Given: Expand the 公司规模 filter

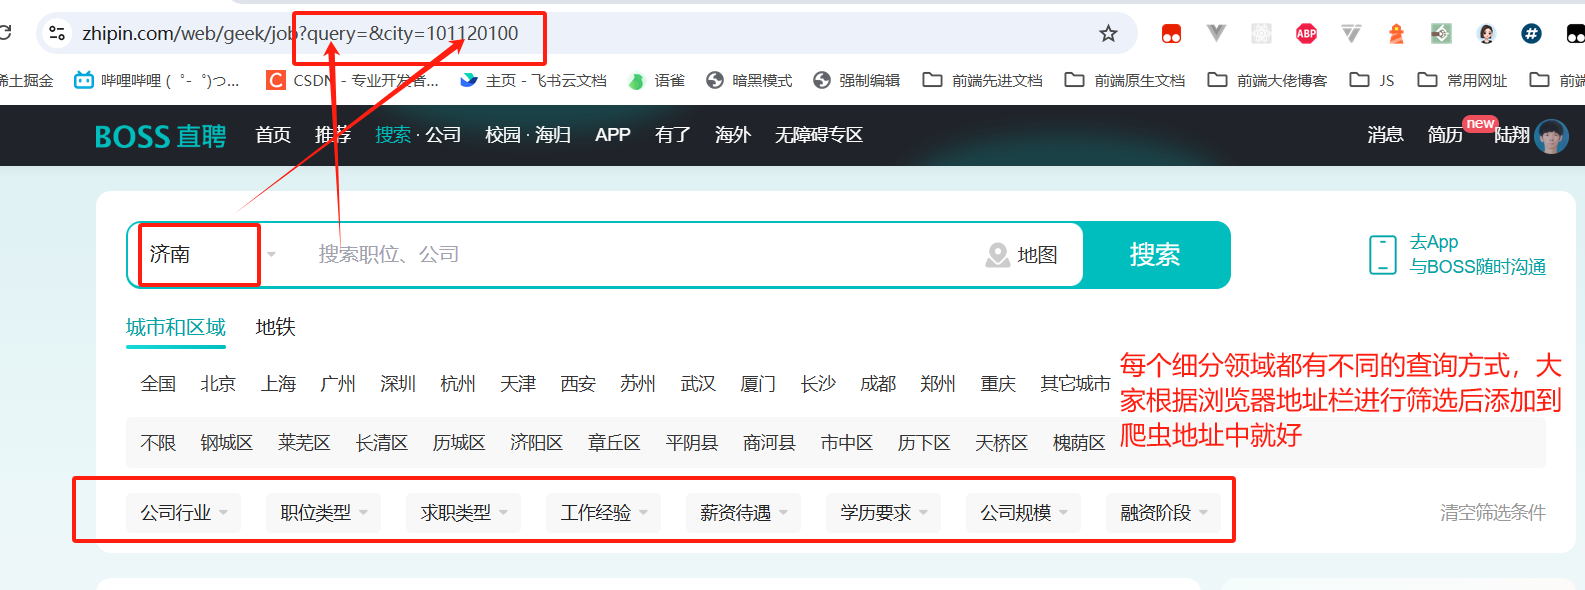Looking at the screenshot, I should coord(1024,513).
